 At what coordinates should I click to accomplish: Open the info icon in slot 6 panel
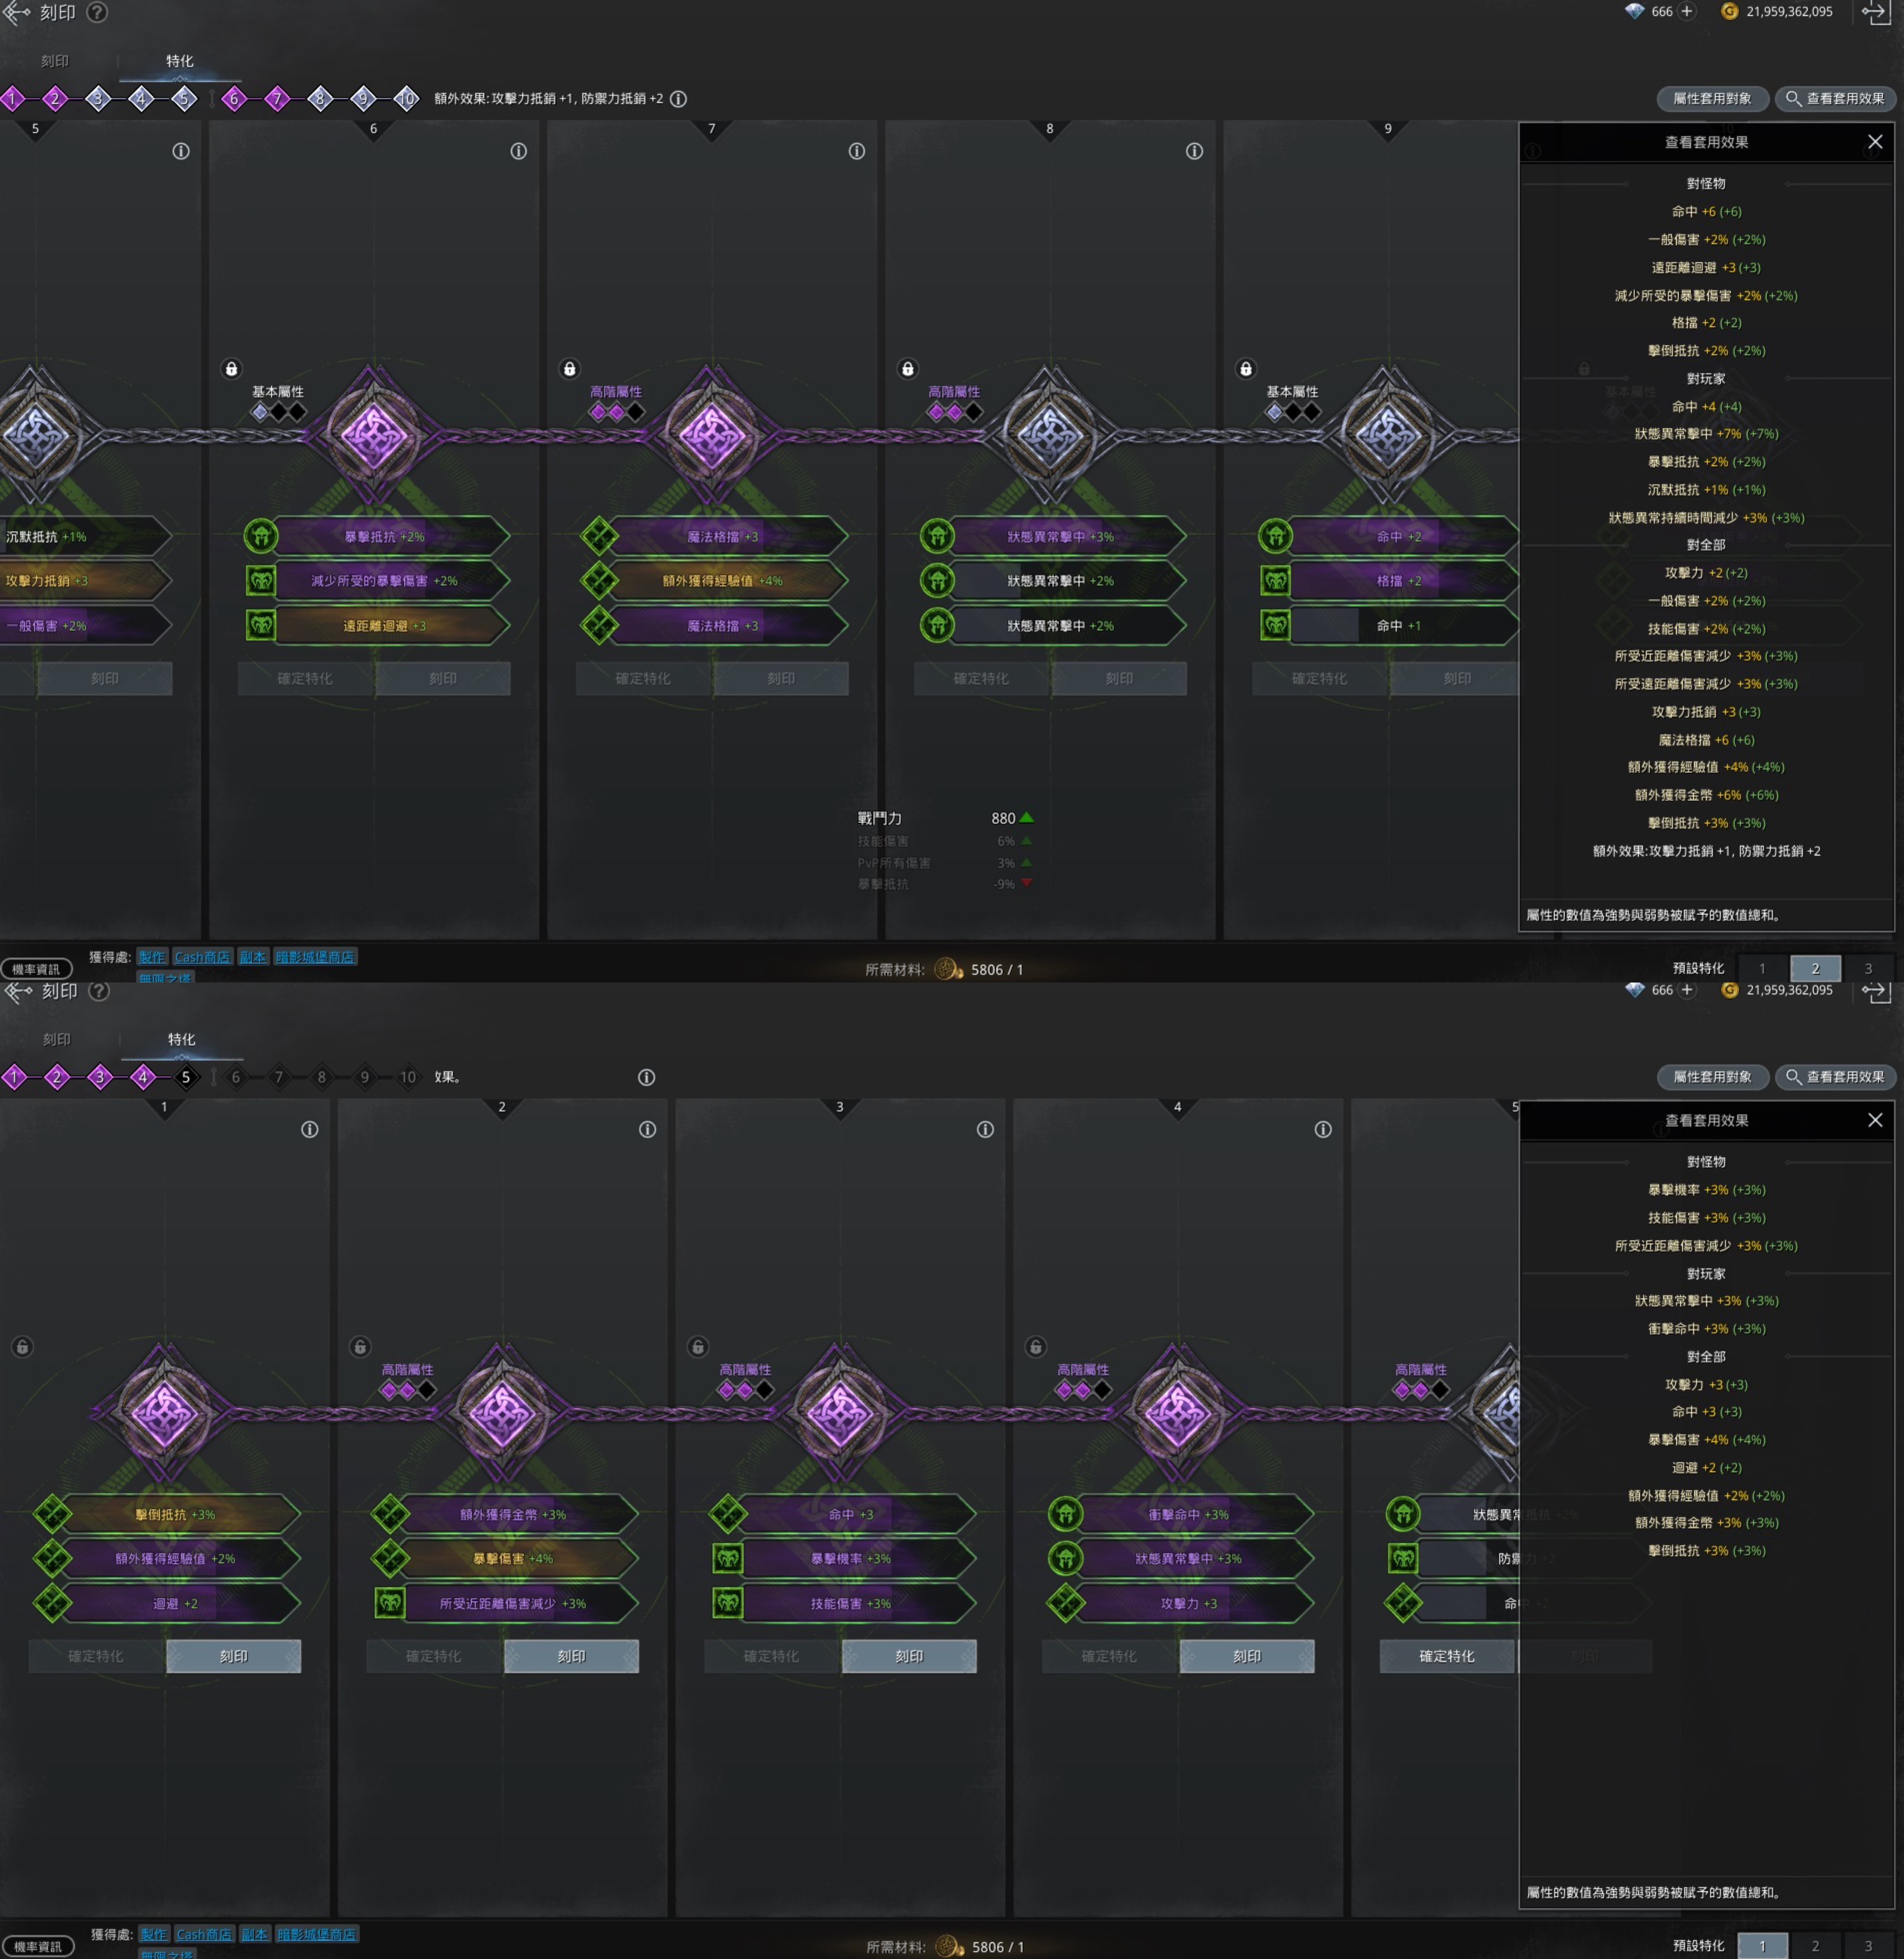click(518, 151)
